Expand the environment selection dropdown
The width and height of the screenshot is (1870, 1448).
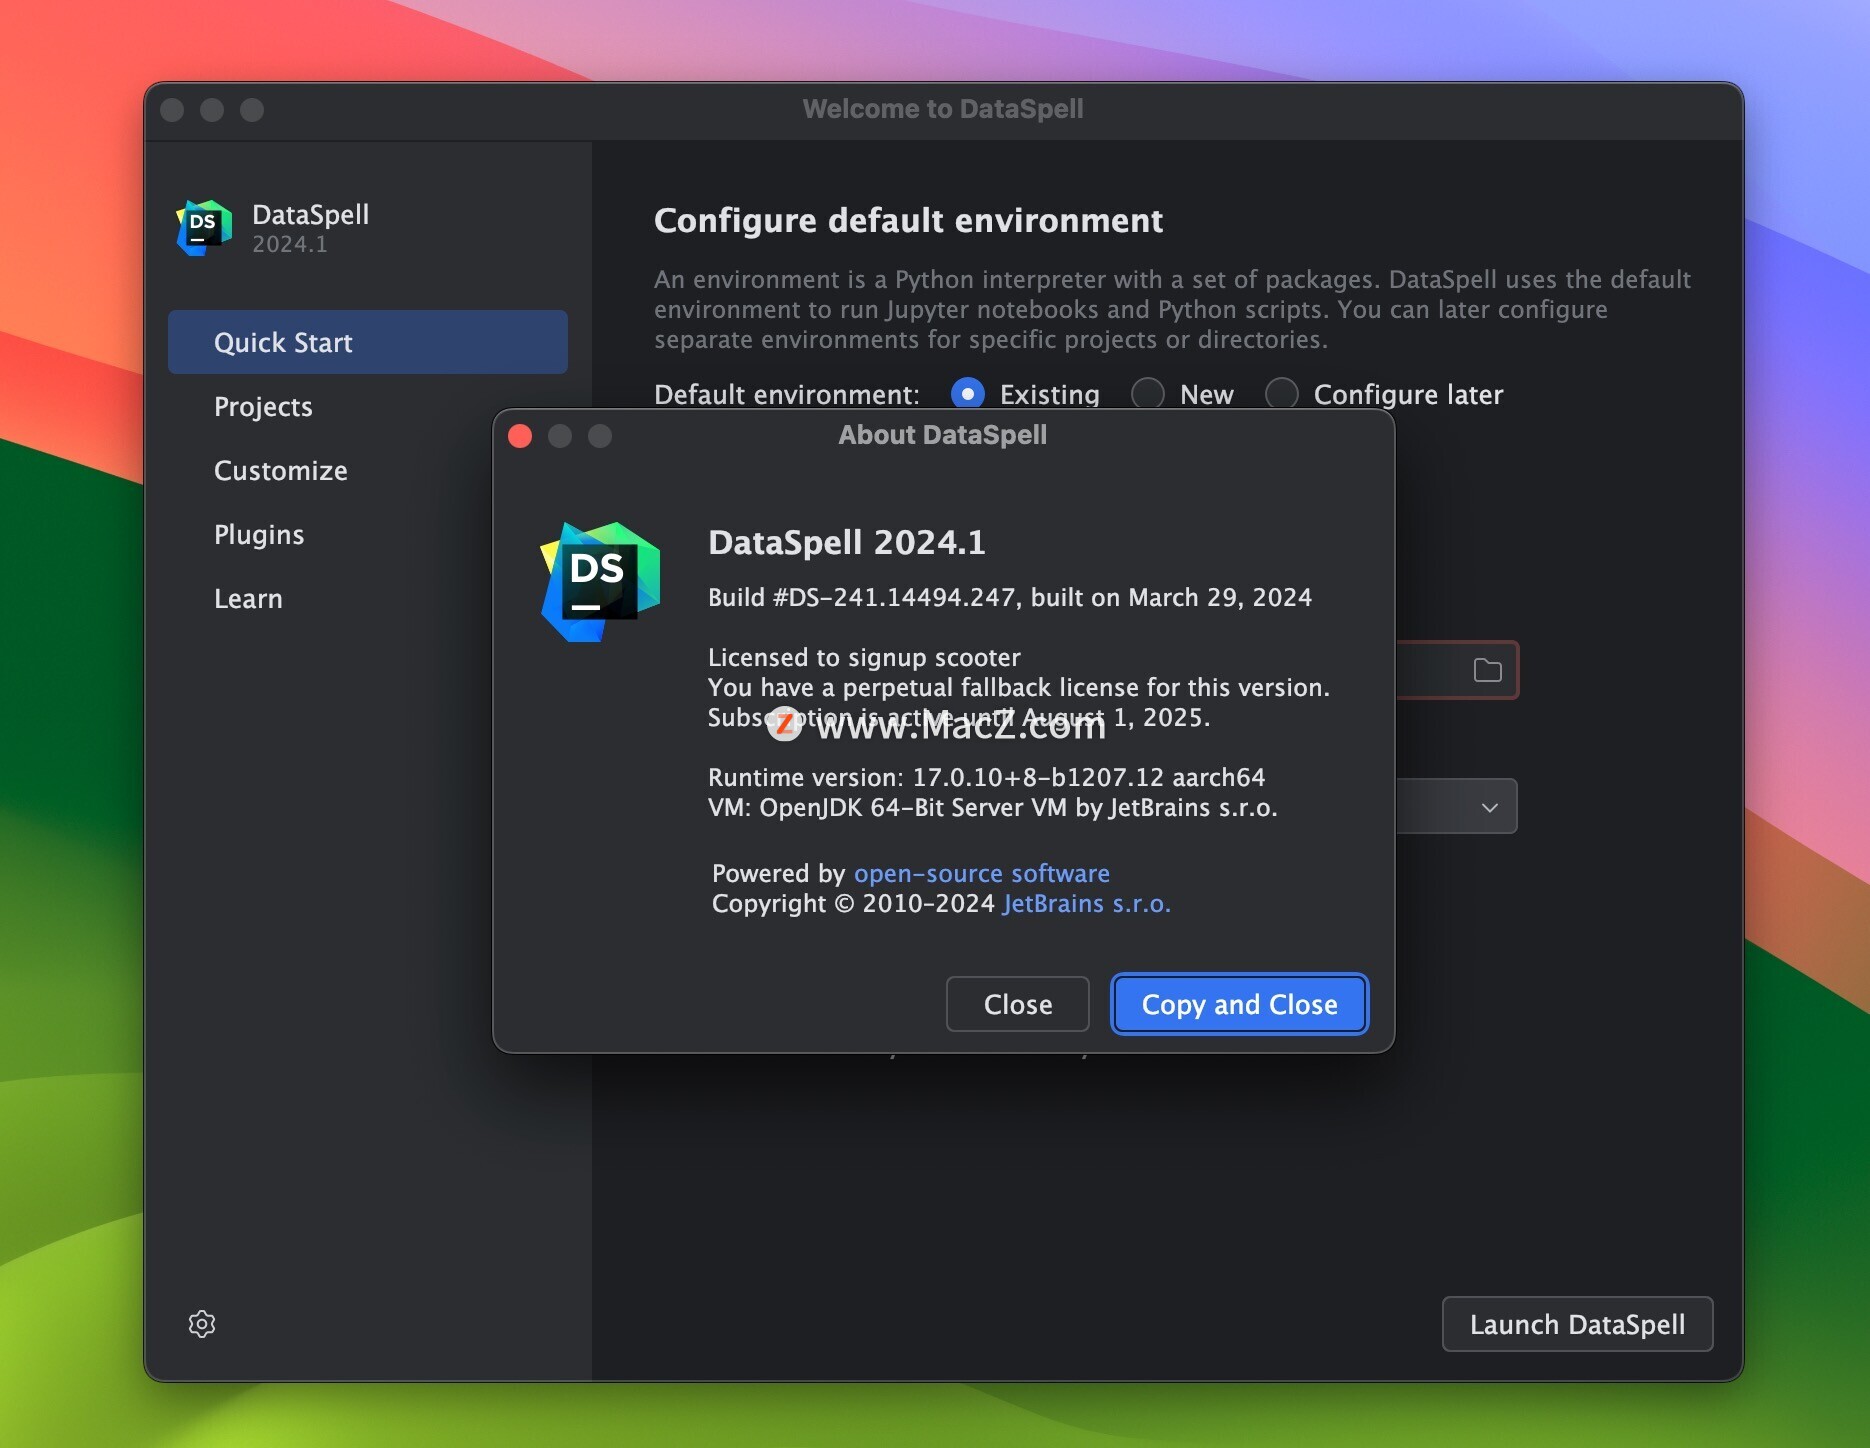click(1488, 806)
